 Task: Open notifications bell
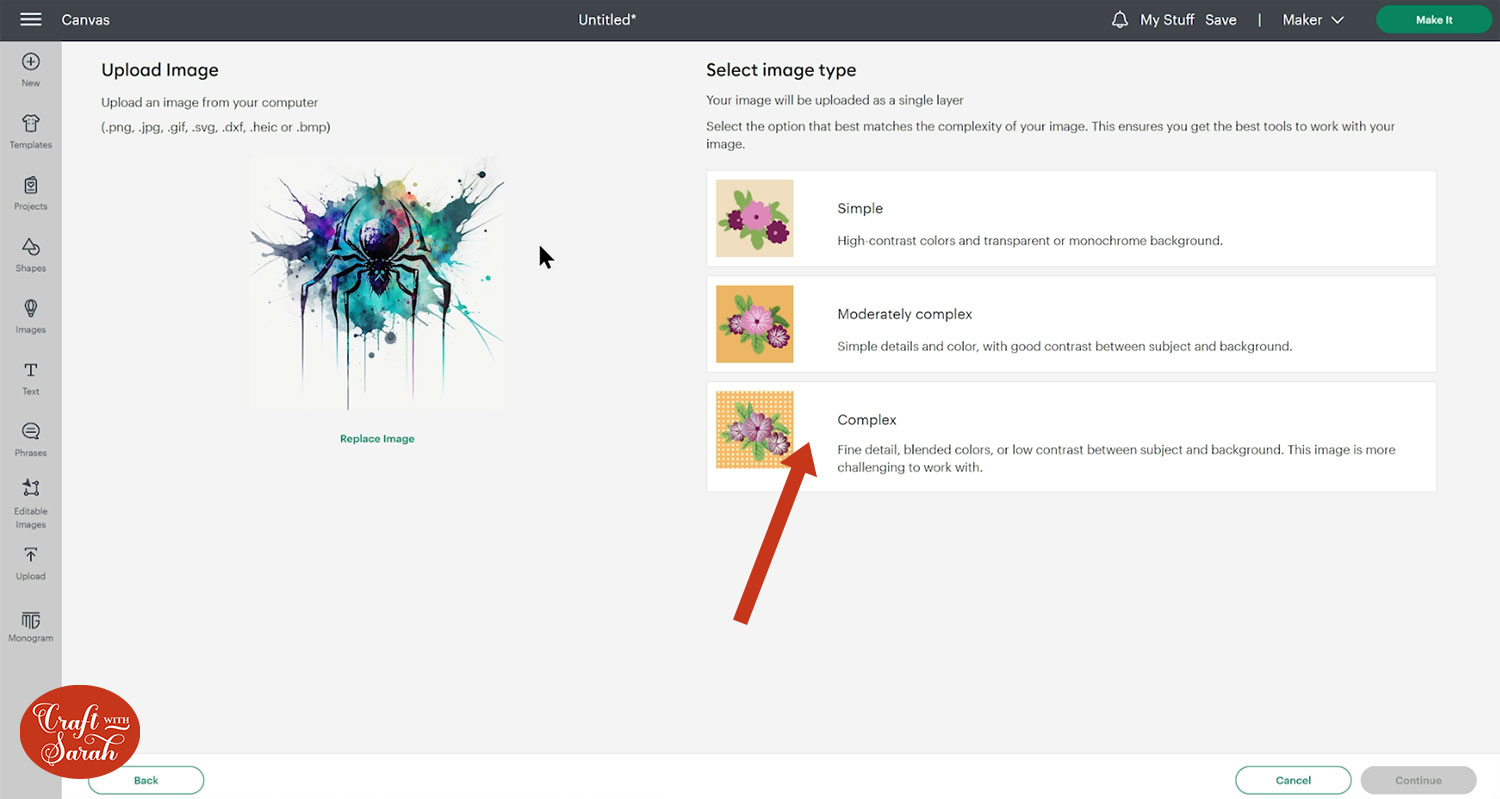pos(1120,20)
